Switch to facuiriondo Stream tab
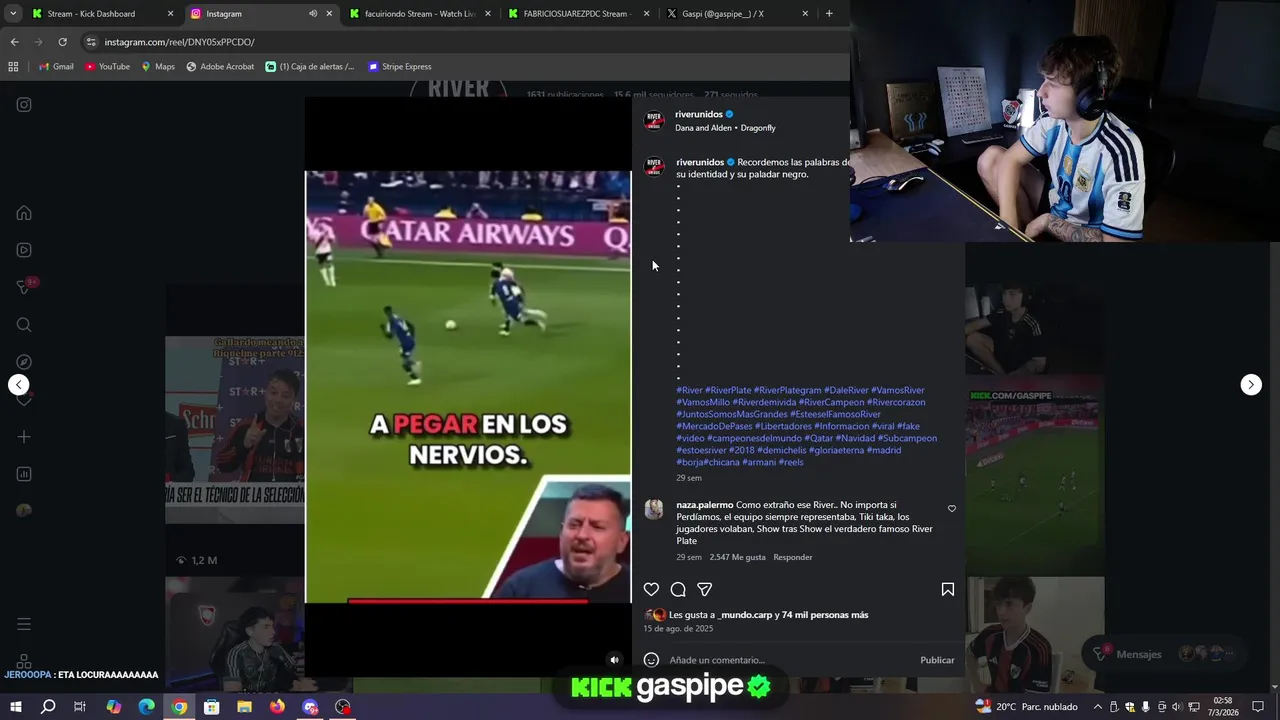 tap(419, 14)
